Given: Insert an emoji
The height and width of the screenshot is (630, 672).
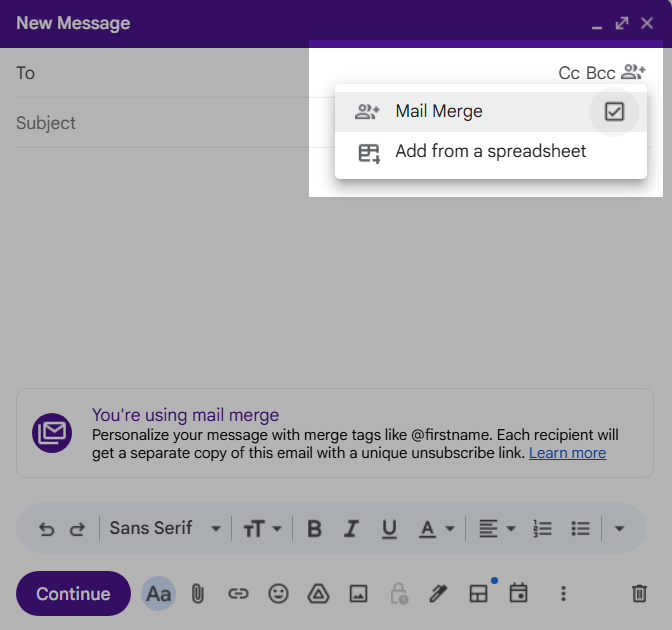Looking at the screenshot, I should (x=278, y=594).
